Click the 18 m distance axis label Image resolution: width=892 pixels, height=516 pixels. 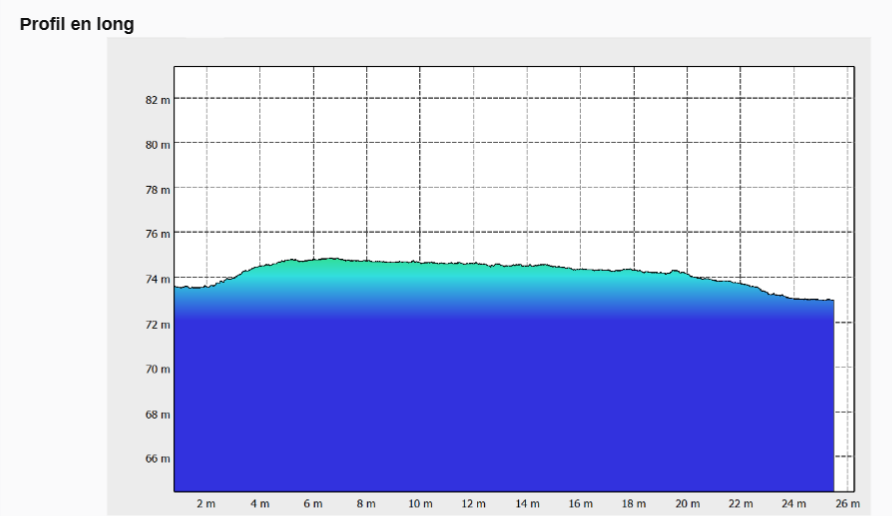634,504
